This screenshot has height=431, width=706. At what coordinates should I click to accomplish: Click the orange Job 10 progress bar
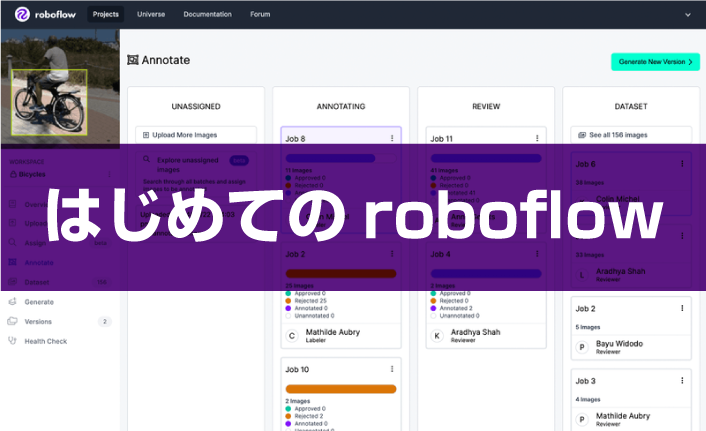pyautogui.click(x=341, y=389)
